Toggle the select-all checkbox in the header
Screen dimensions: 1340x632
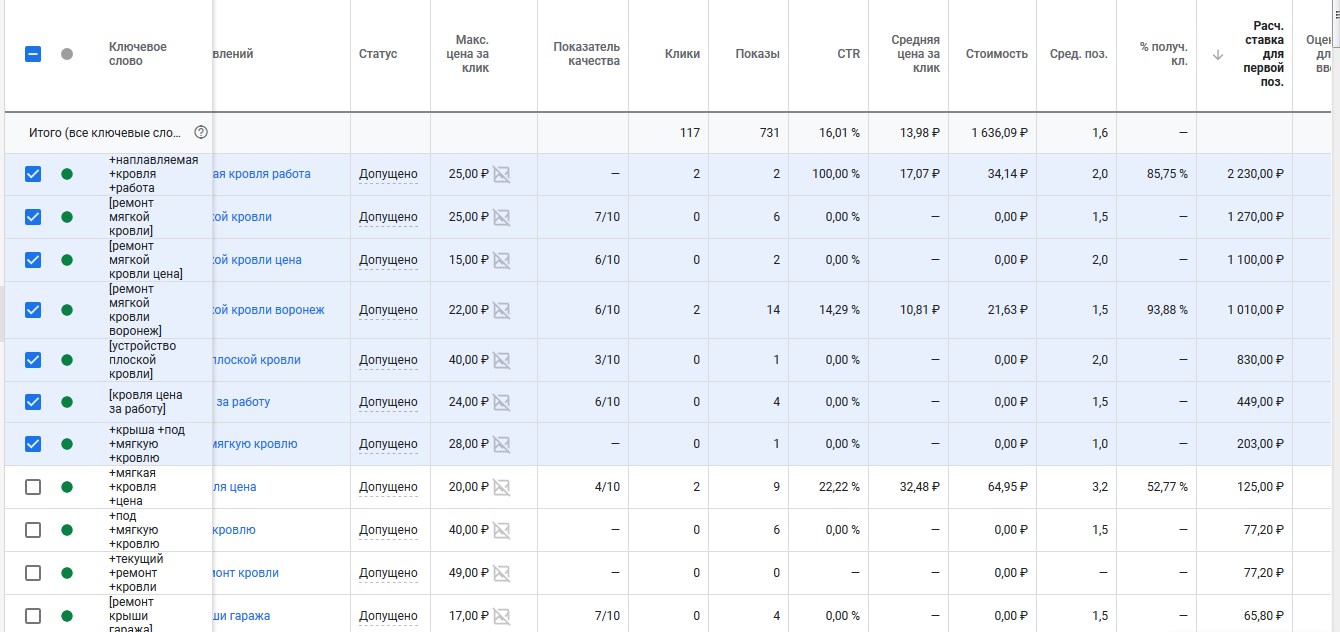[33, 54]
